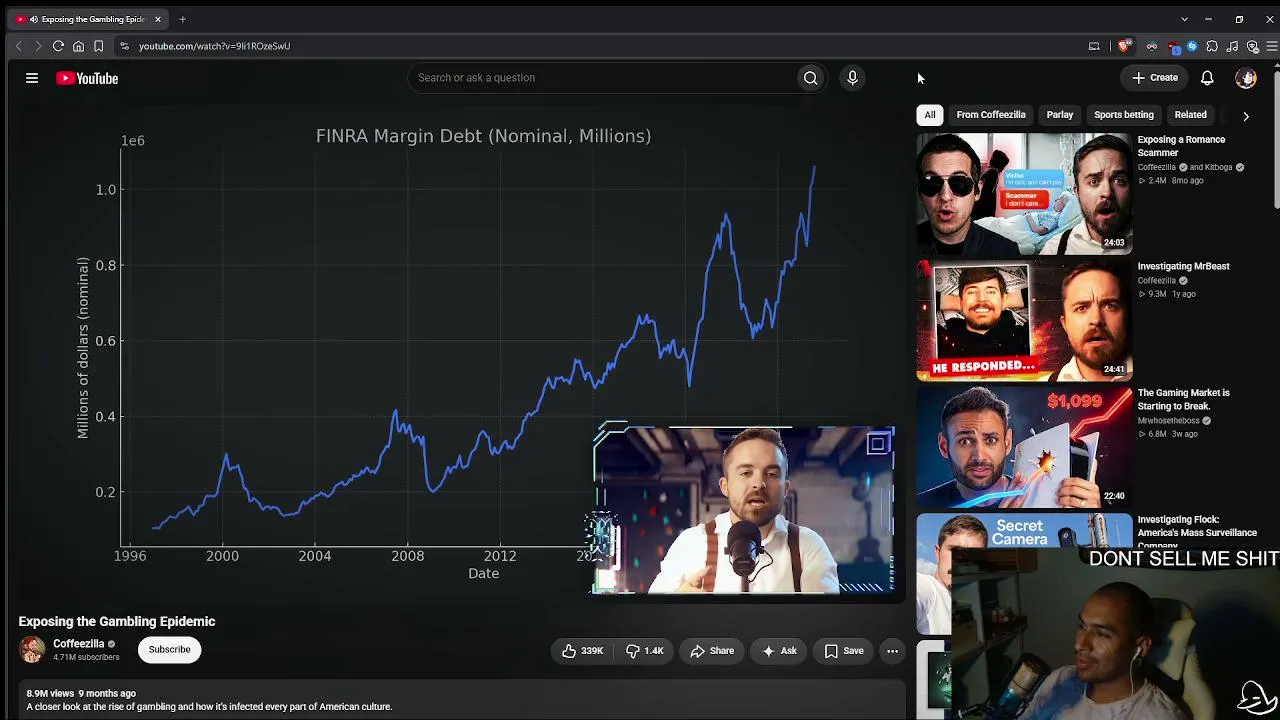Image resolution: width=1280 pixels, height=720 pixels.
Task: Open the Coffeezilla channel avatar
Action: pos(32,650)
